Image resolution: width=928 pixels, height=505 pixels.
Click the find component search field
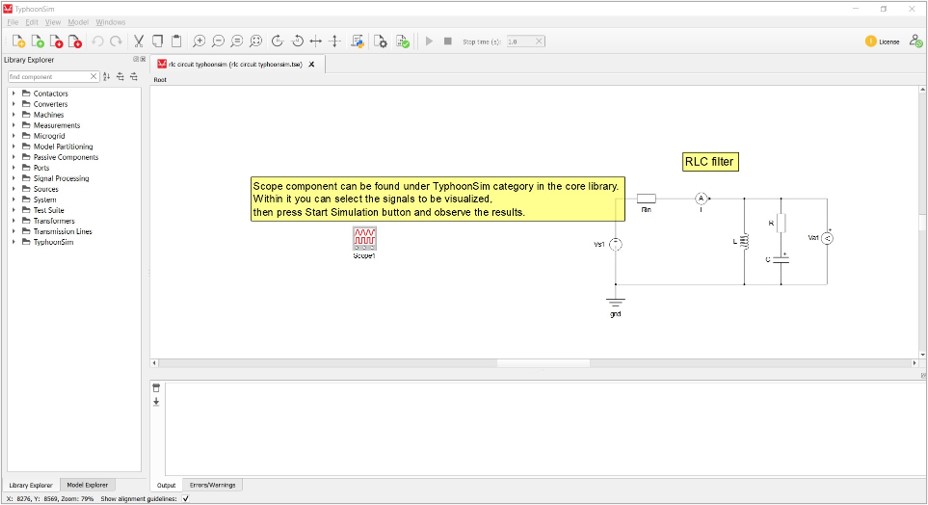coord(48,77)
